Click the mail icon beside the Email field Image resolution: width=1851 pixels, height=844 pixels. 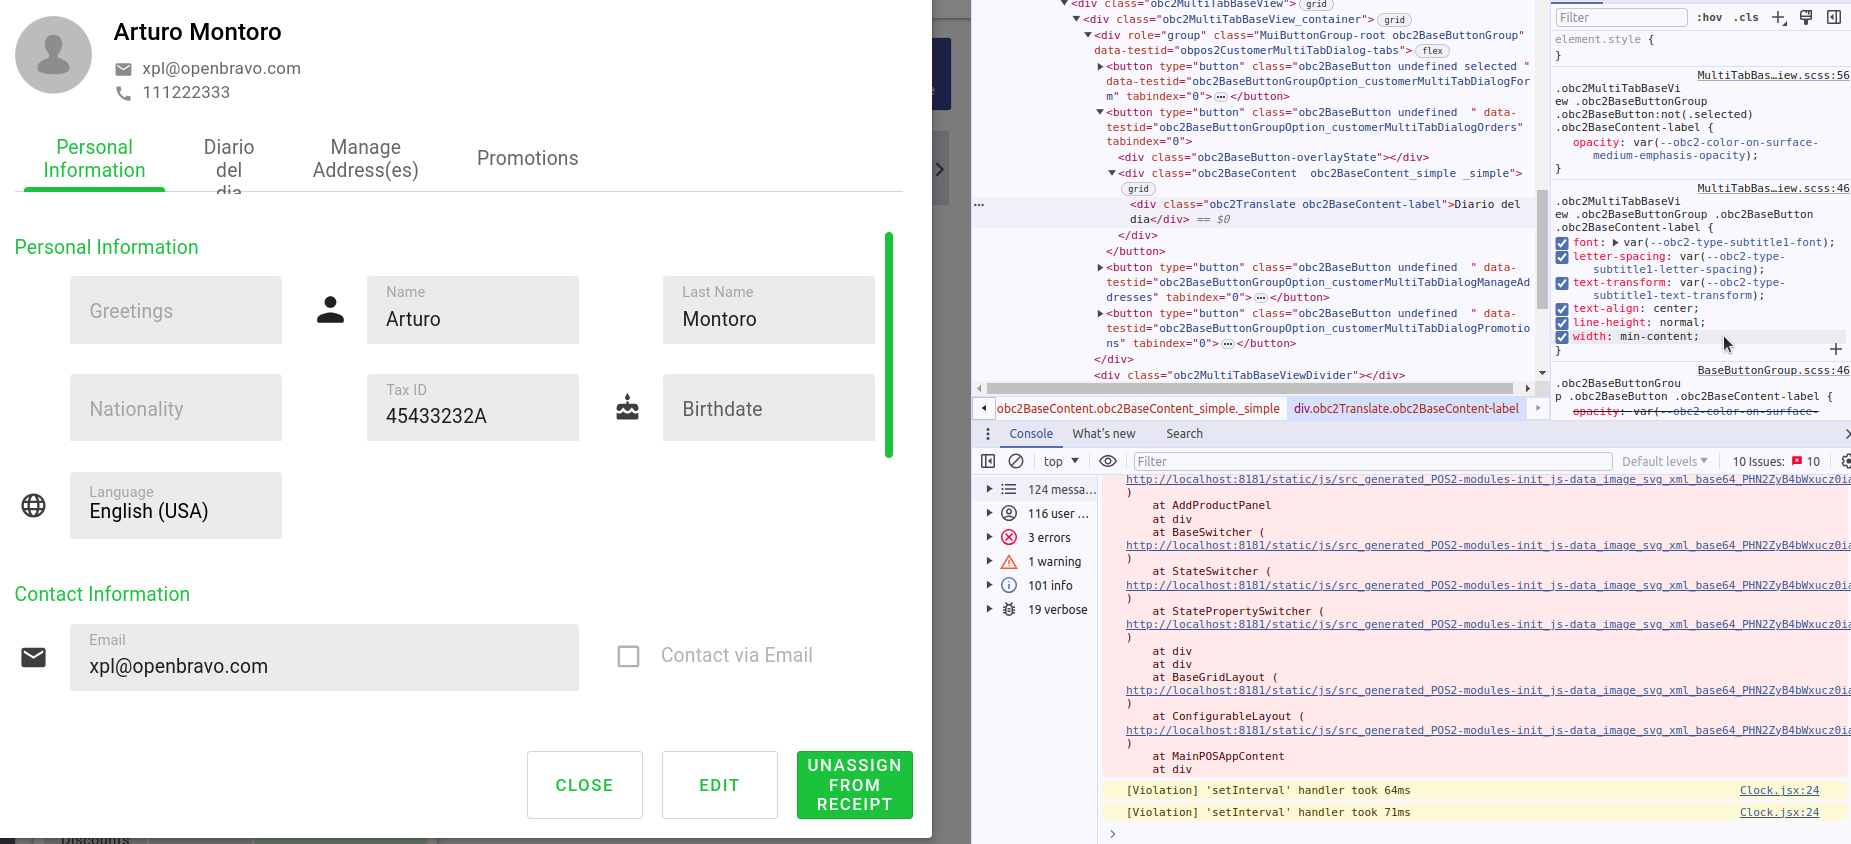coord(33,657)
